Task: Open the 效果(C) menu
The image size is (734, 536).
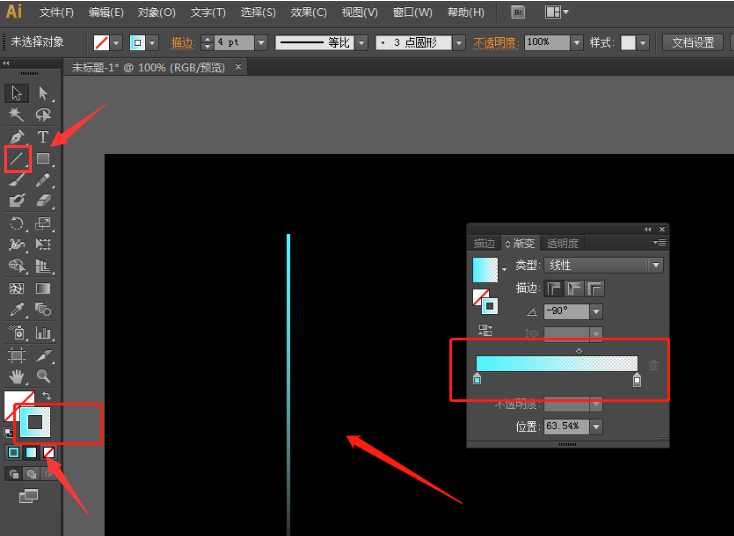Action: click(x=308, y=13)
